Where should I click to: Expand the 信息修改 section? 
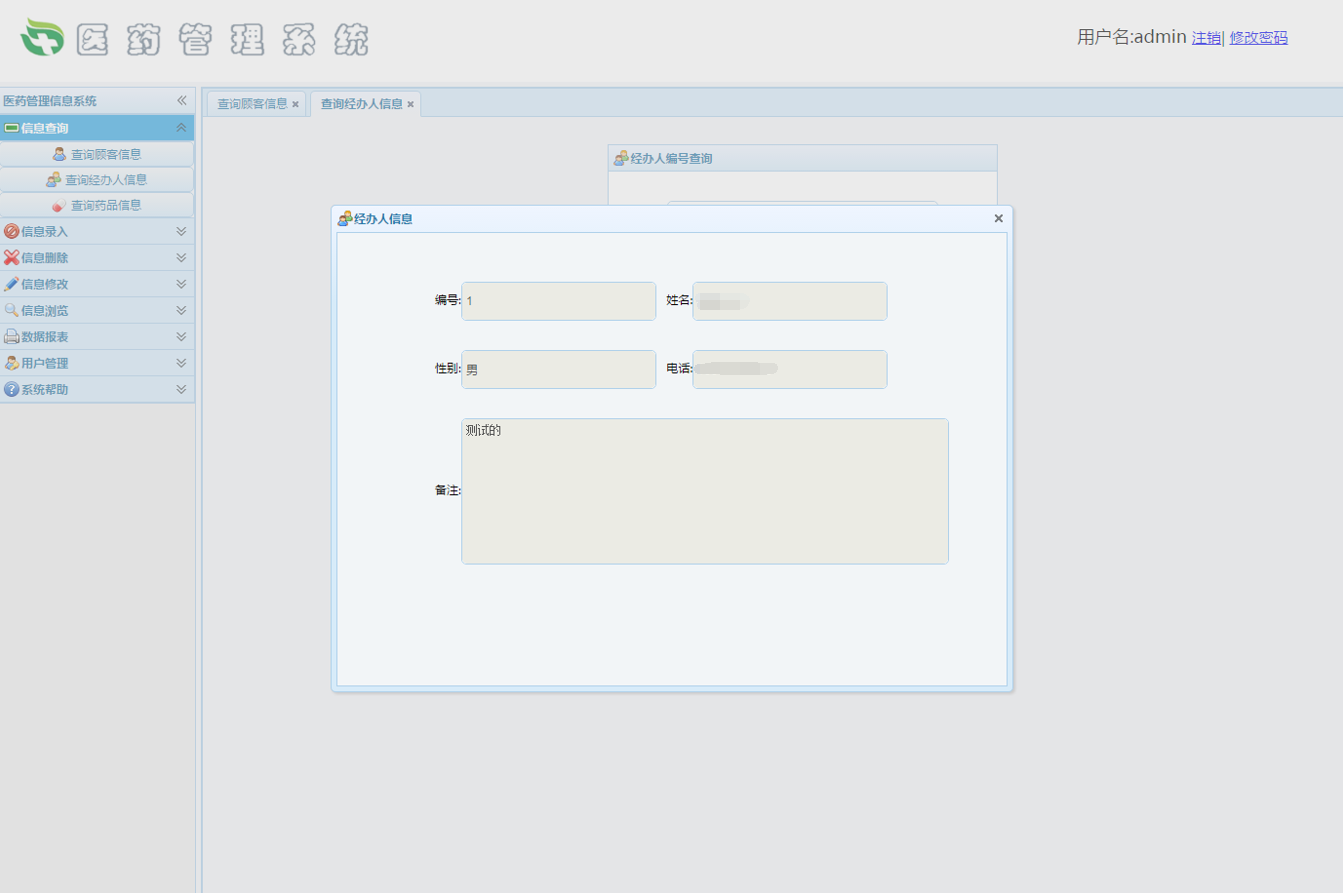(x=181, y=284)
